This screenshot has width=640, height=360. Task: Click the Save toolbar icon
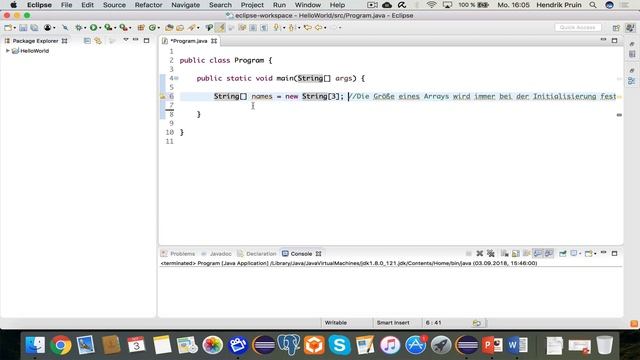click(x=23, y=28)
